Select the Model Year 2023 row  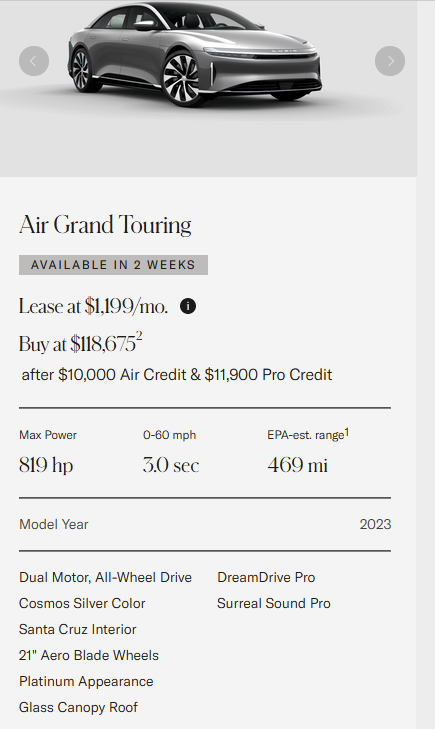[205, 524]
